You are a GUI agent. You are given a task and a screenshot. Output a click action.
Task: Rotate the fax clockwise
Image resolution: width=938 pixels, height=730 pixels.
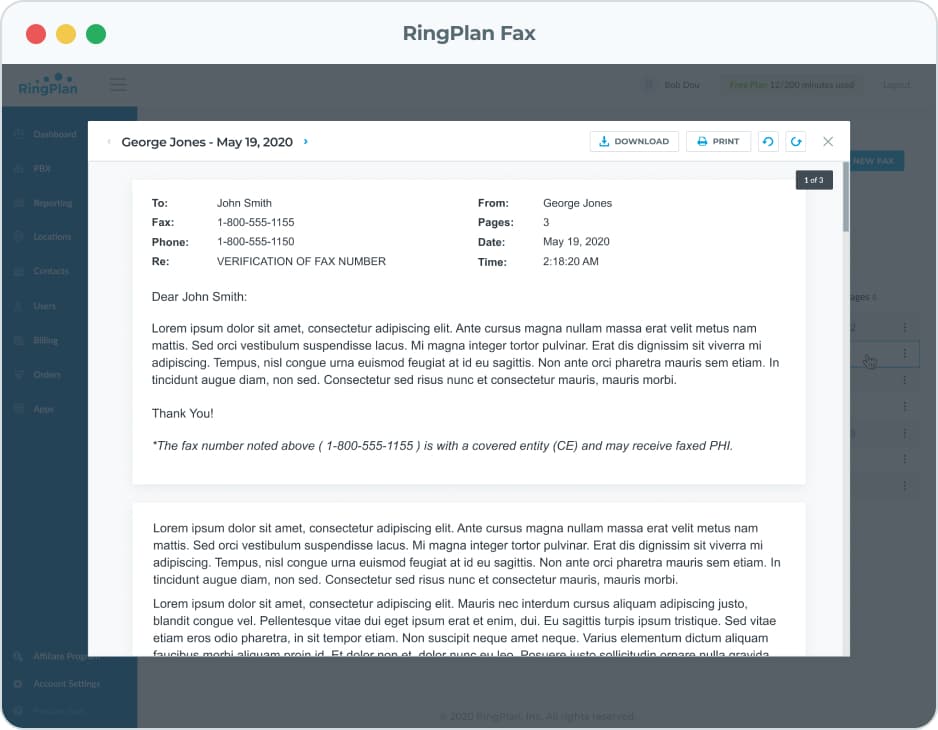click(796, 141)
